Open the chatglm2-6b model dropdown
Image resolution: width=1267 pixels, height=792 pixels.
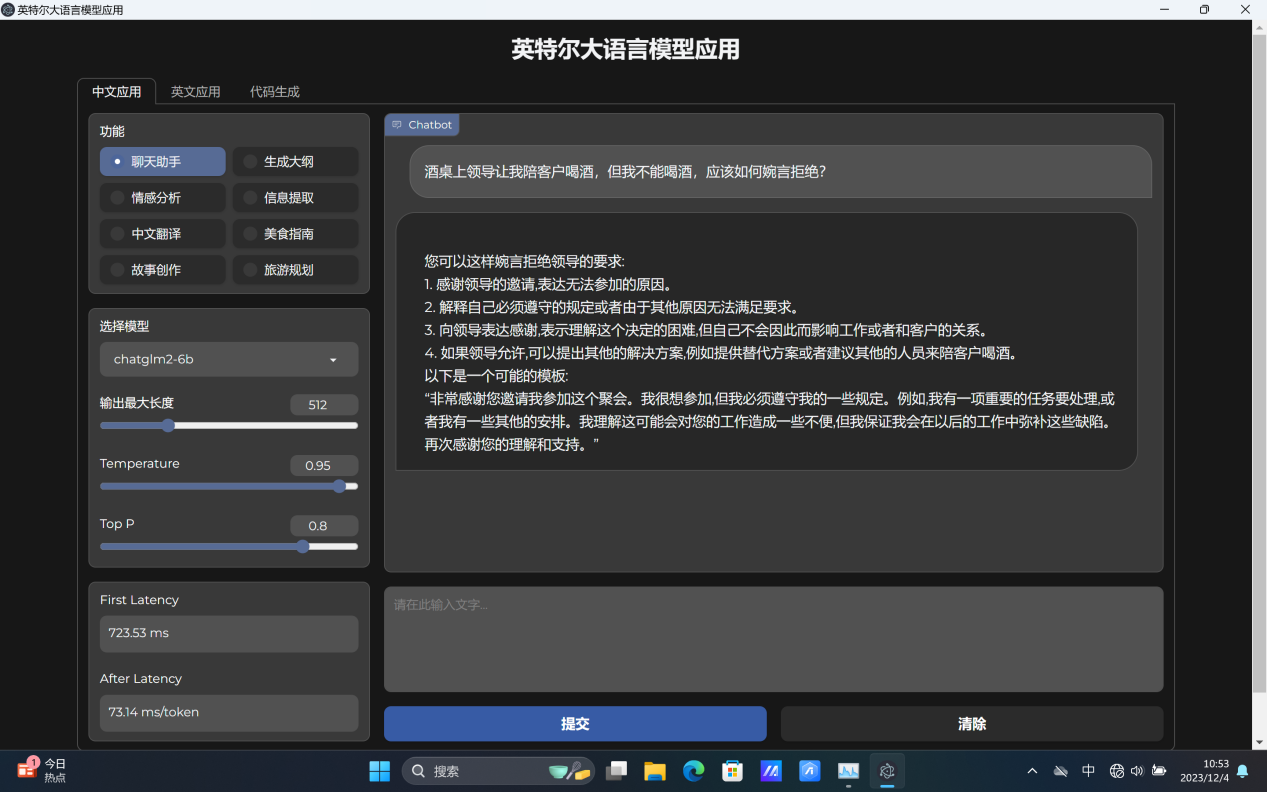229,360
